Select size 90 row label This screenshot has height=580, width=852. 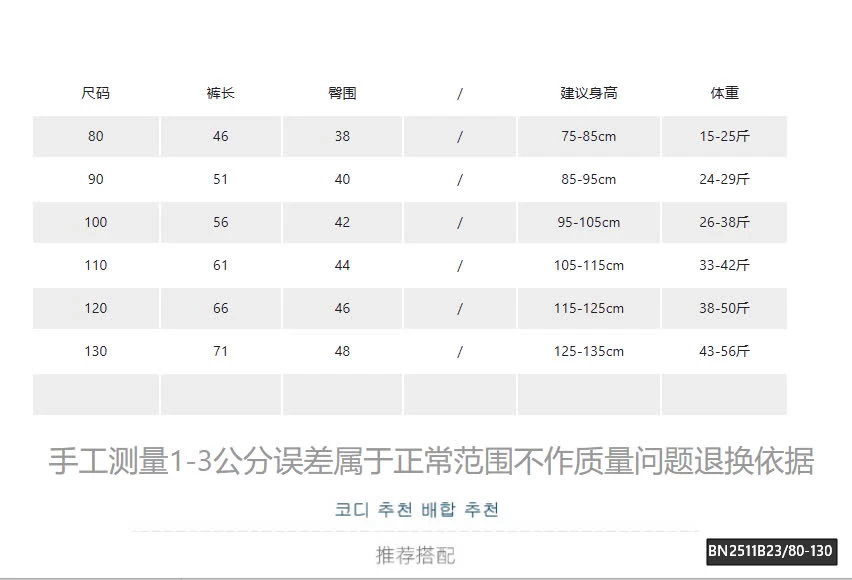(95, 179)
